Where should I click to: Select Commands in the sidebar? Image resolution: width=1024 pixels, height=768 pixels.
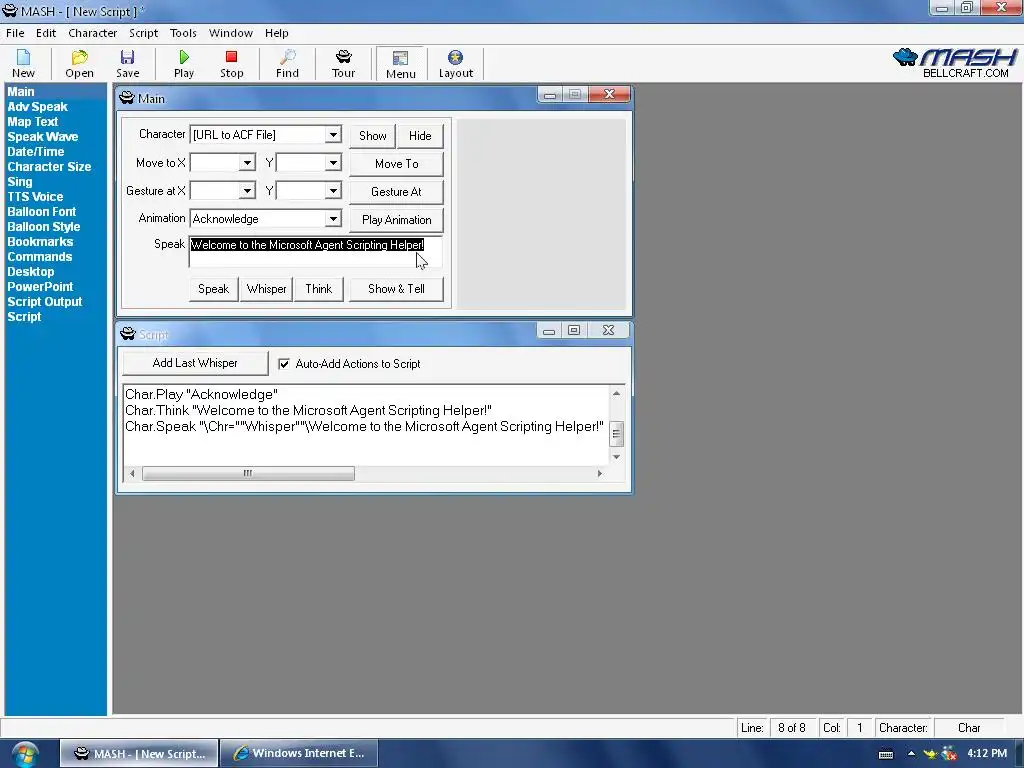[x=39, y=257]
